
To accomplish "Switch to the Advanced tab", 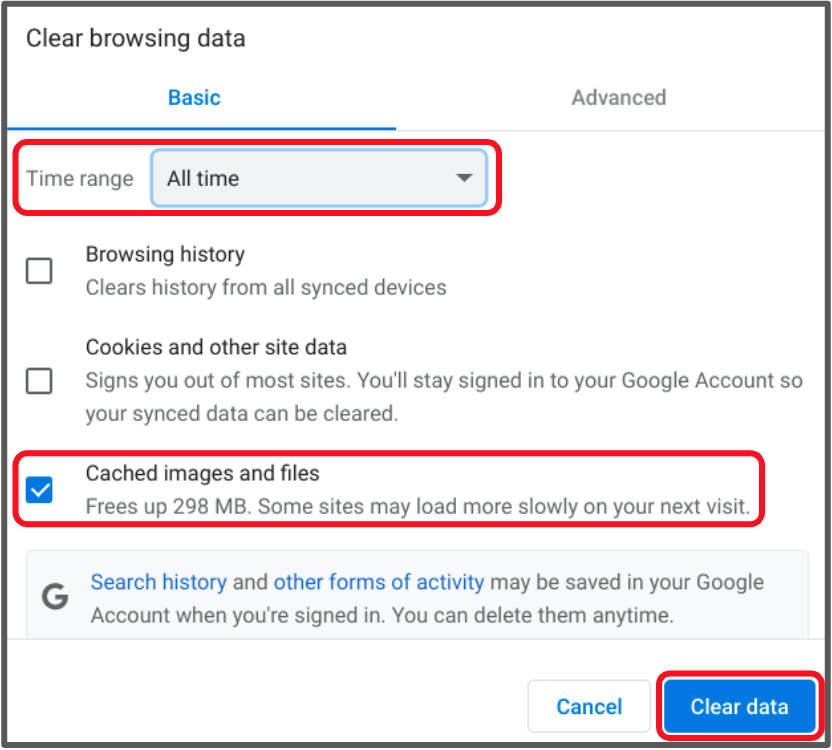I will coord(618,98).
